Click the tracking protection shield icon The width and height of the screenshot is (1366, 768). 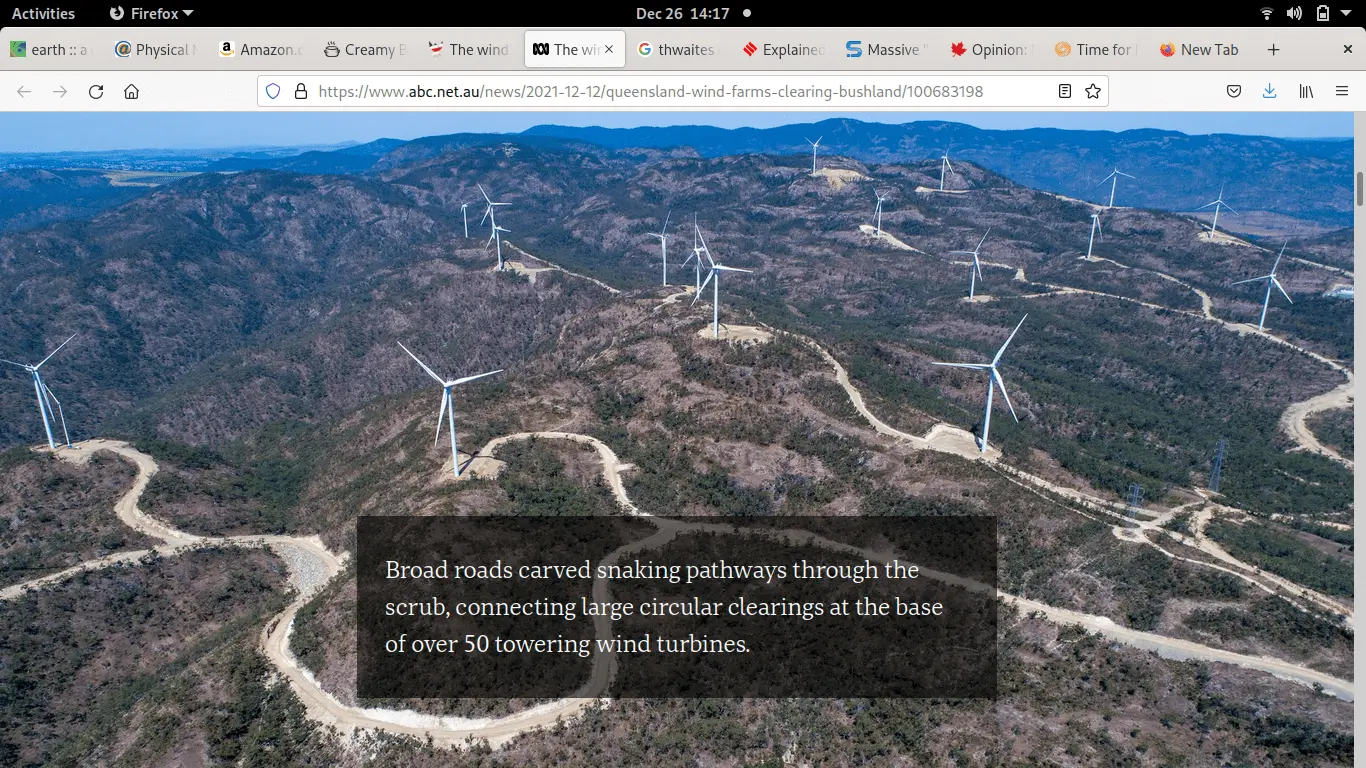point(273,92)
